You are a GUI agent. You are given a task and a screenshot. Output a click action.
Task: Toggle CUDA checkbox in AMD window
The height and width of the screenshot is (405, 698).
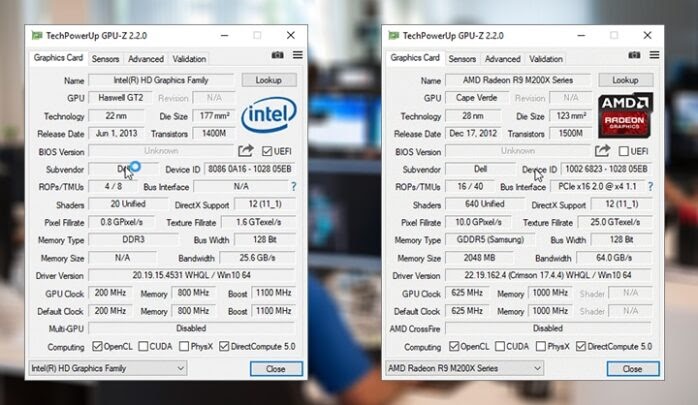click(x=500, y=346)
